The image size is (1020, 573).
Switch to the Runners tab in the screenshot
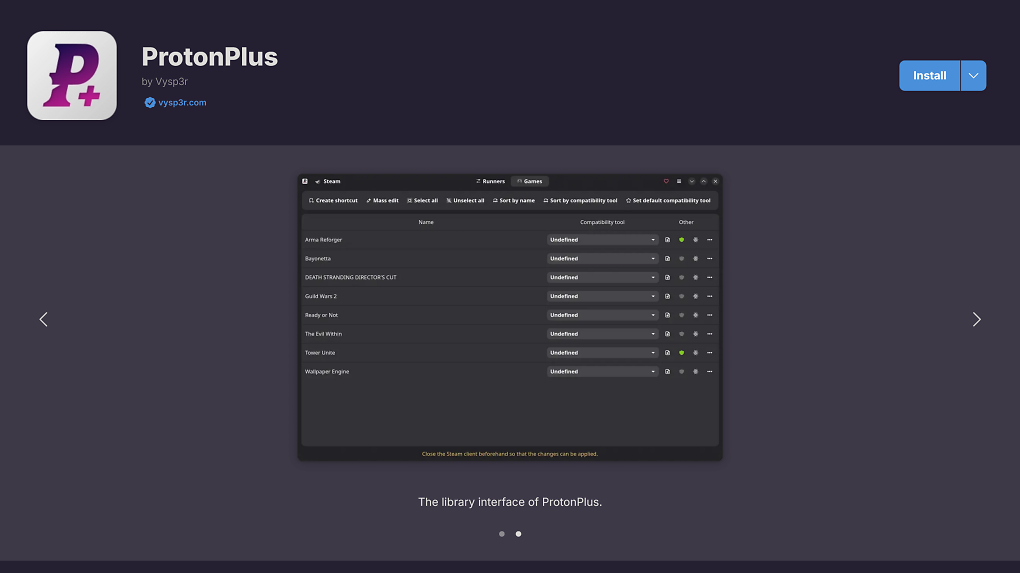pyautogui.click(x=490, y=181)
